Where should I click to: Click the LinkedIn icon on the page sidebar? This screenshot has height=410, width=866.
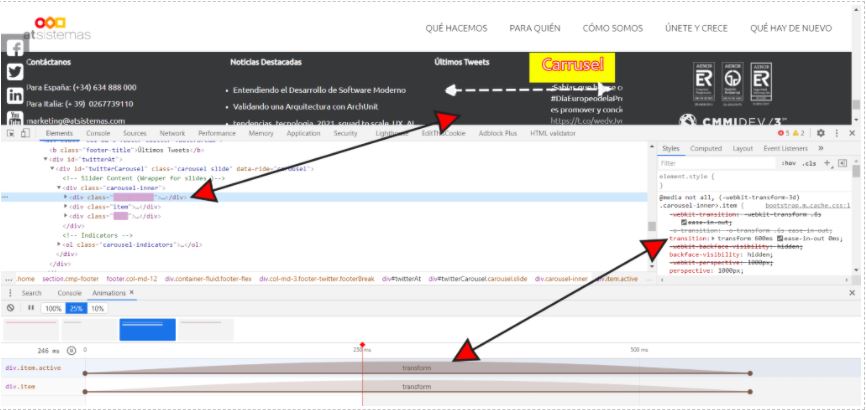pyautogui.click(x=15, y=95)
